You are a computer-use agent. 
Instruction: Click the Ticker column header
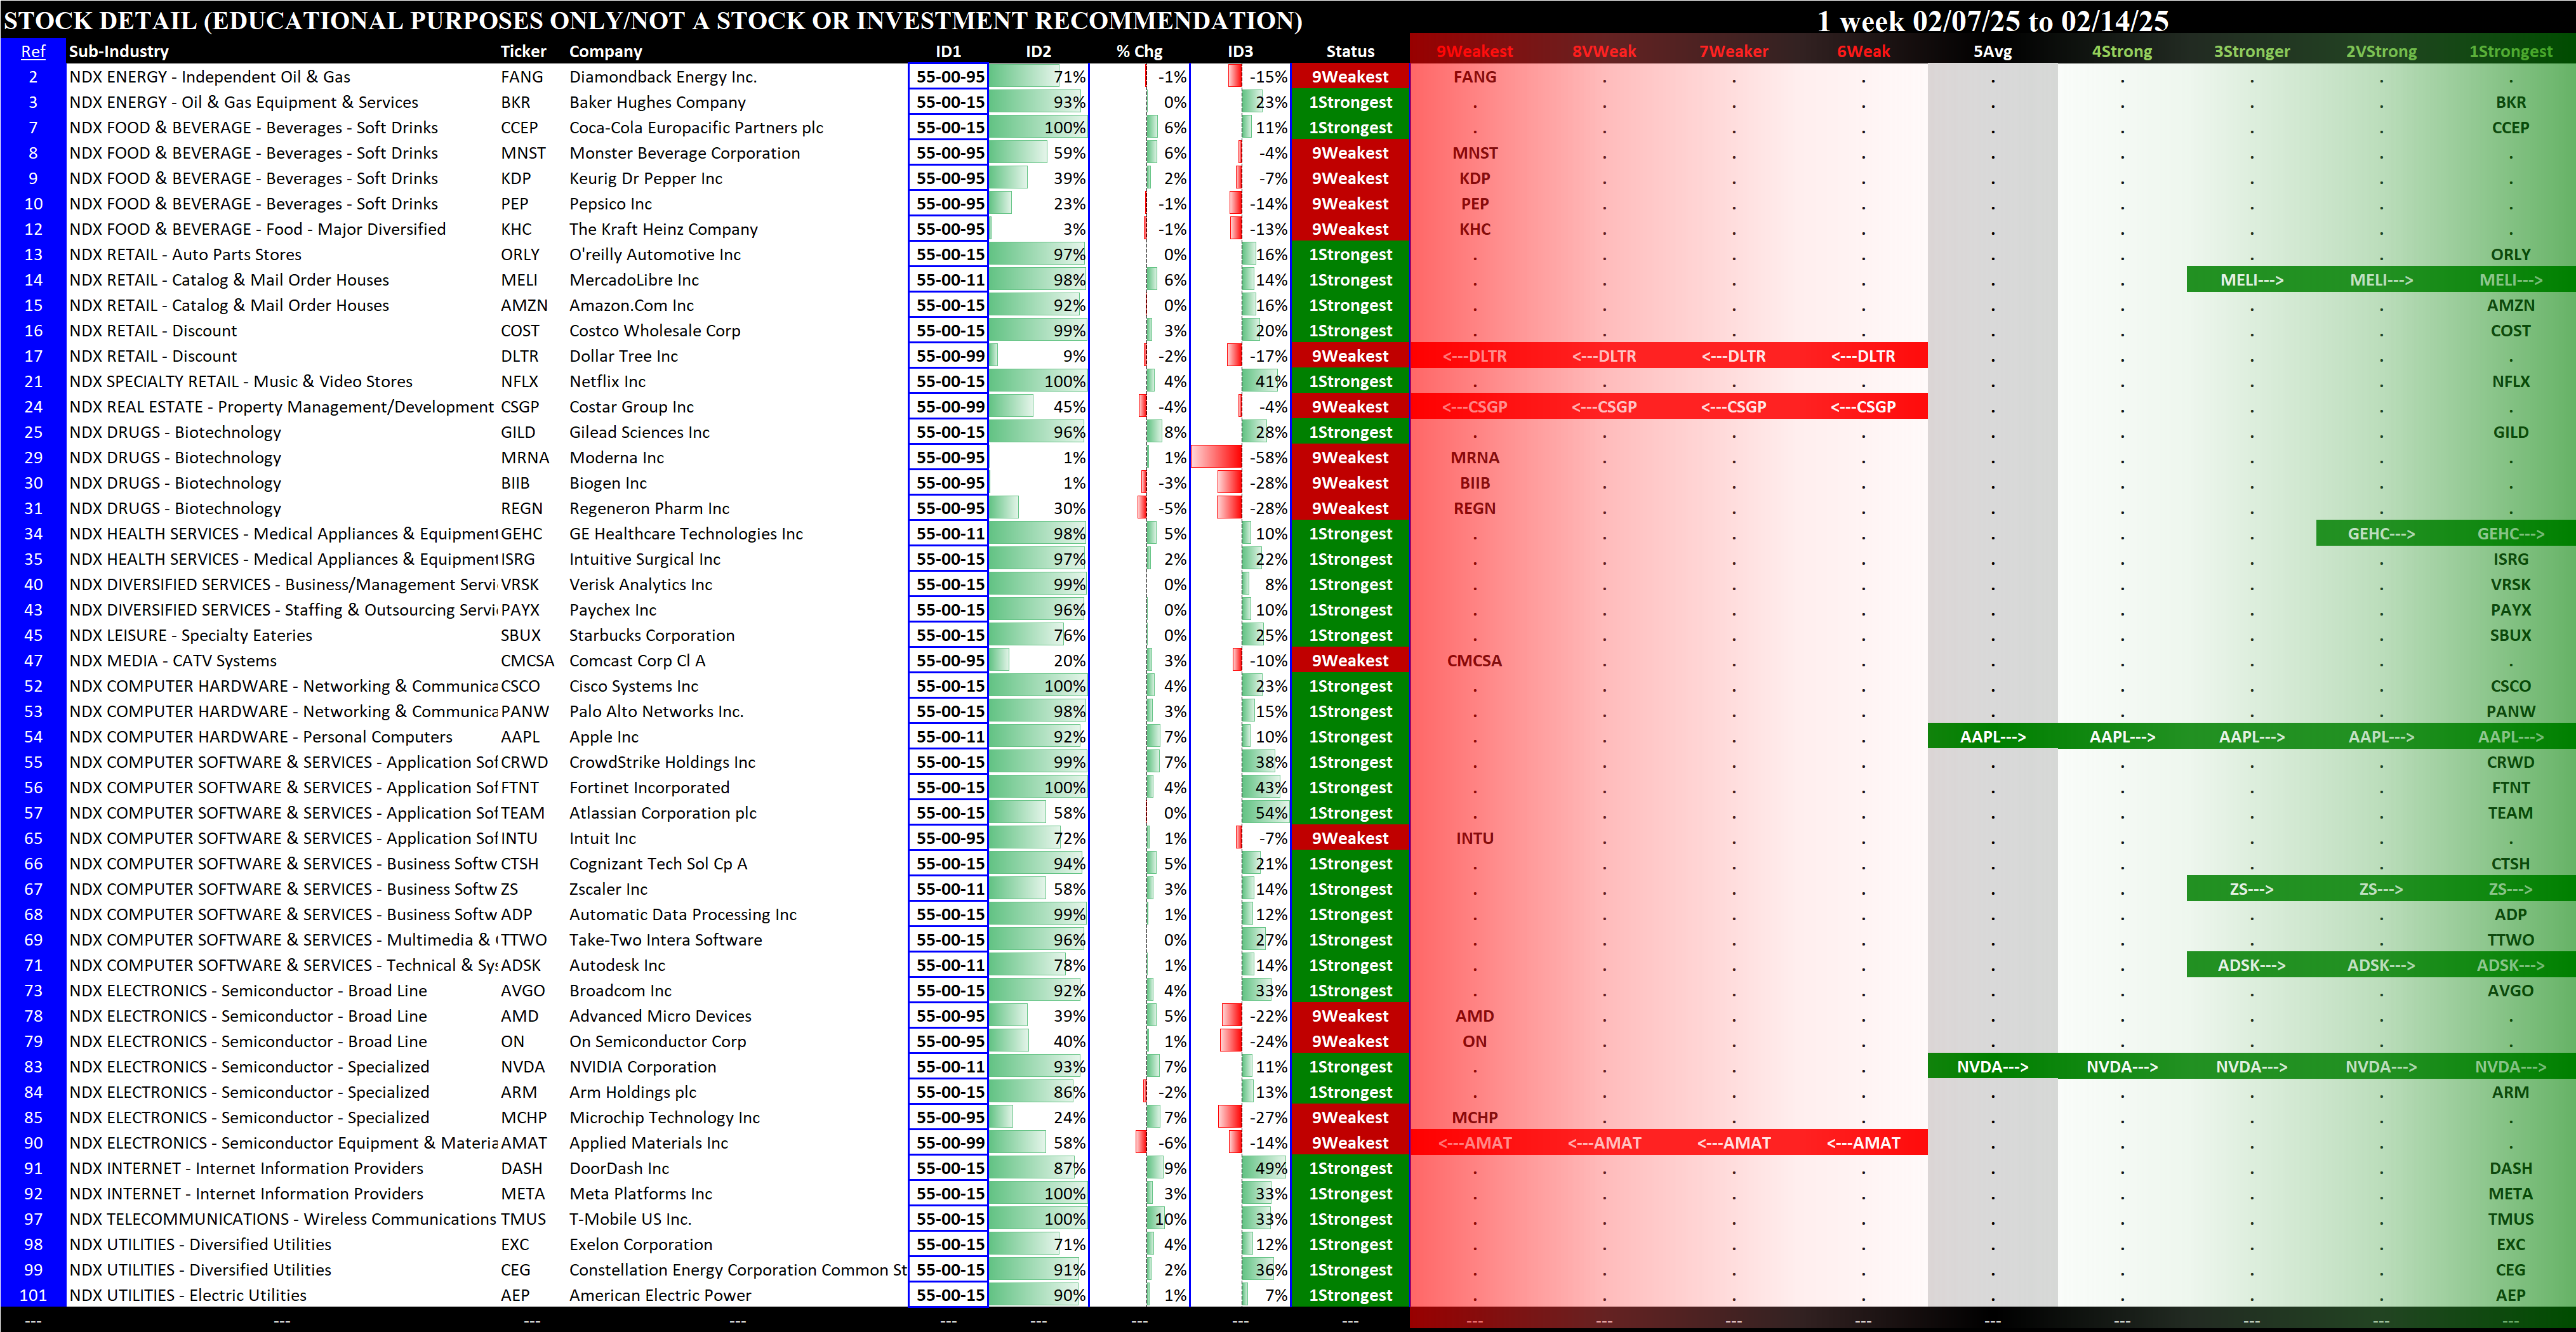pyautogui.click(x=523, y=51)
